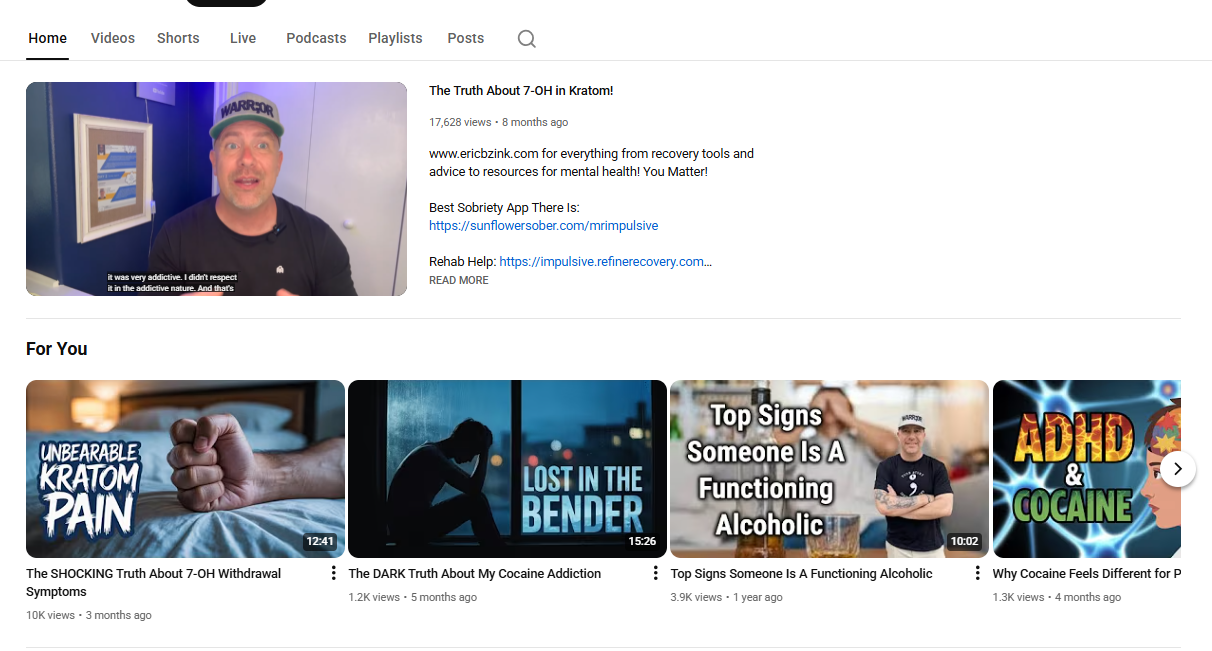The width and height of the screenshot is (1212, 651).
Task: Open the Lost in the Bender thumbnail
Action: [x=507, y=468]
